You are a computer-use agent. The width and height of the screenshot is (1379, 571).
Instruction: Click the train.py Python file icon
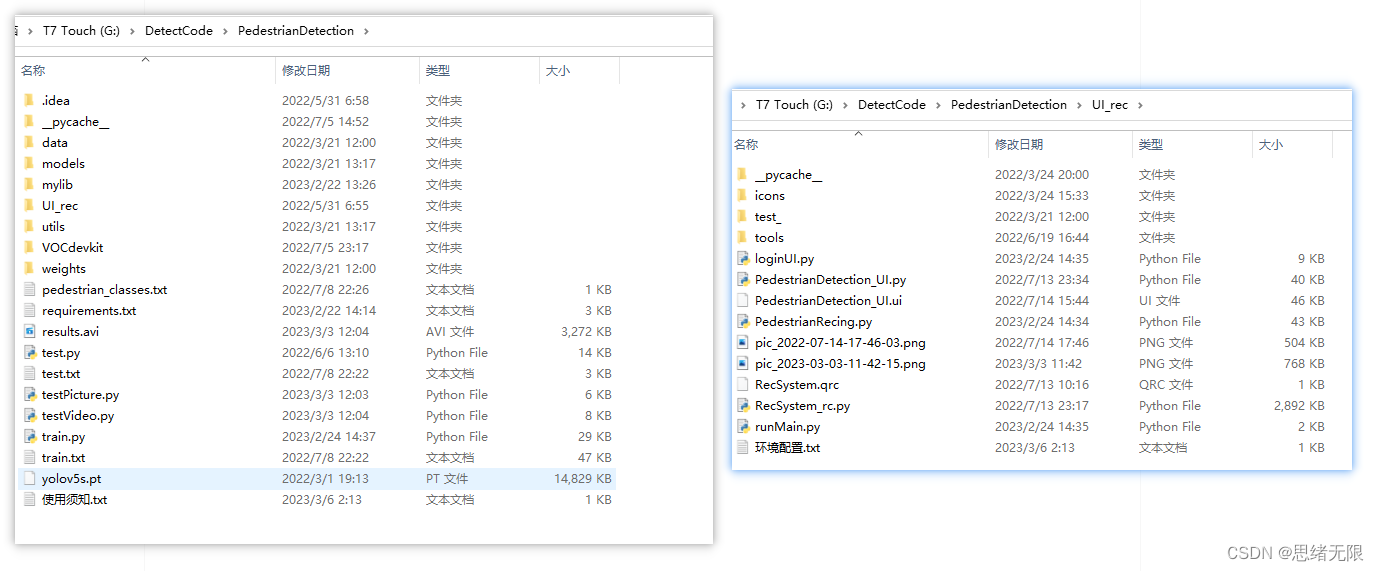point(29,436)
